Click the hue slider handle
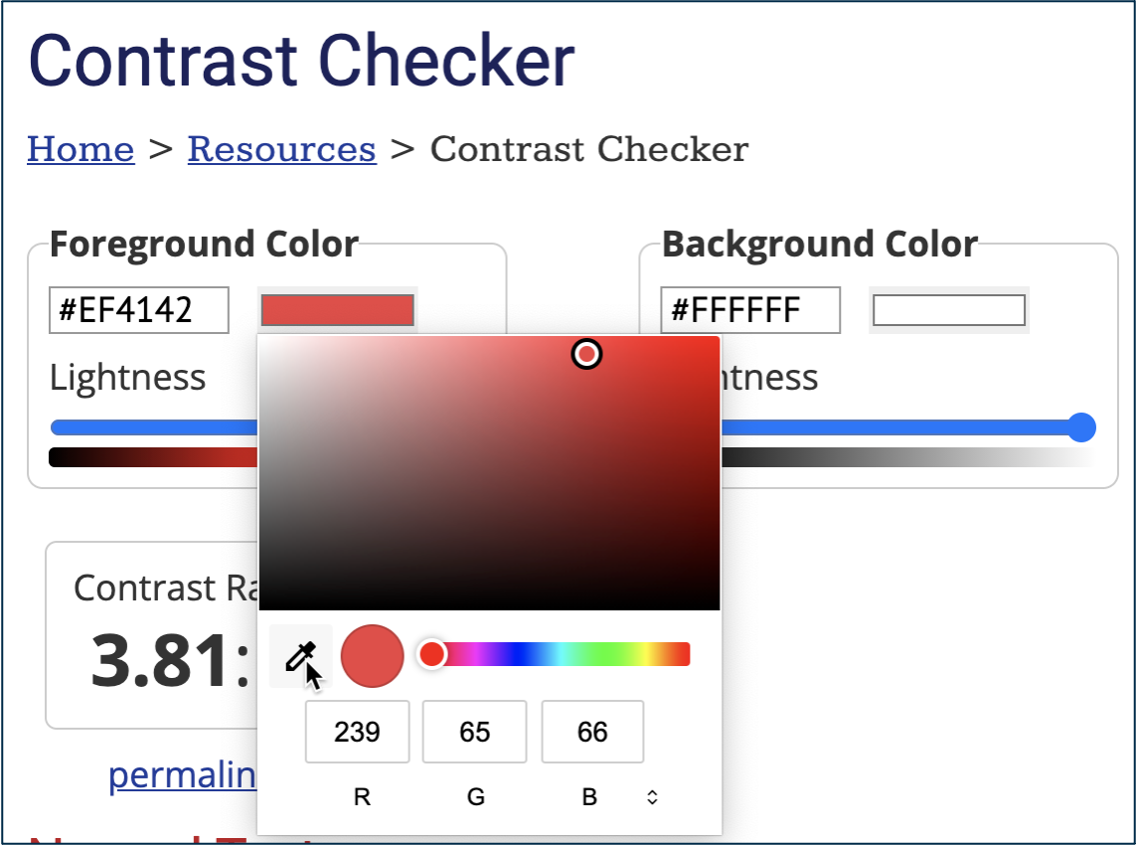1136x846 pixels. point(432,654)
